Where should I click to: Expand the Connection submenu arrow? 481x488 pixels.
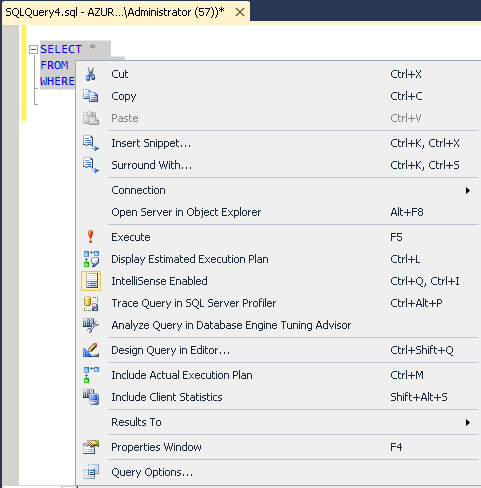click(x=468, y=190)
